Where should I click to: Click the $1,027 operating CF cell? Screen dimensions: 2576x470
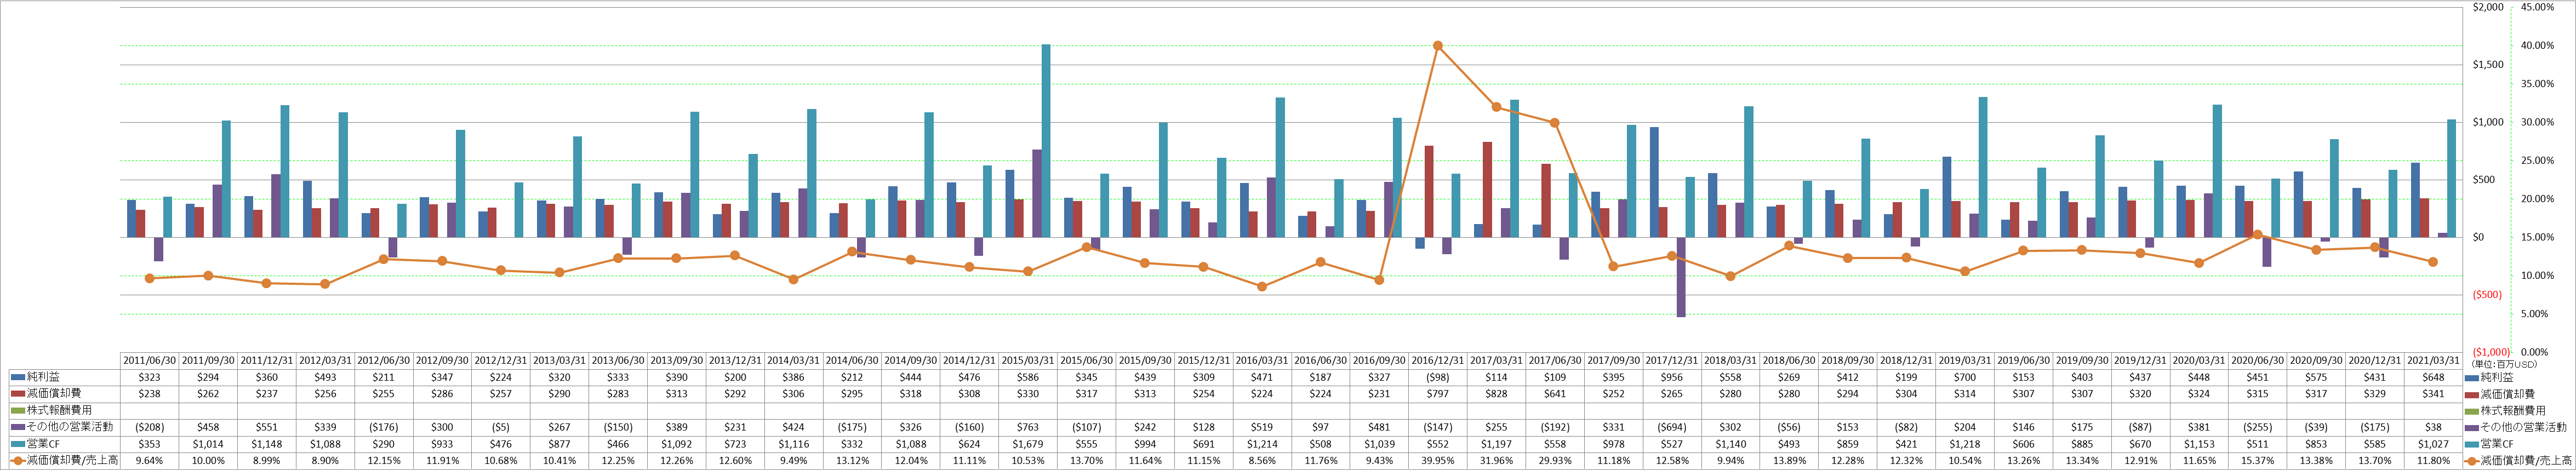[x=2433, y=444]
